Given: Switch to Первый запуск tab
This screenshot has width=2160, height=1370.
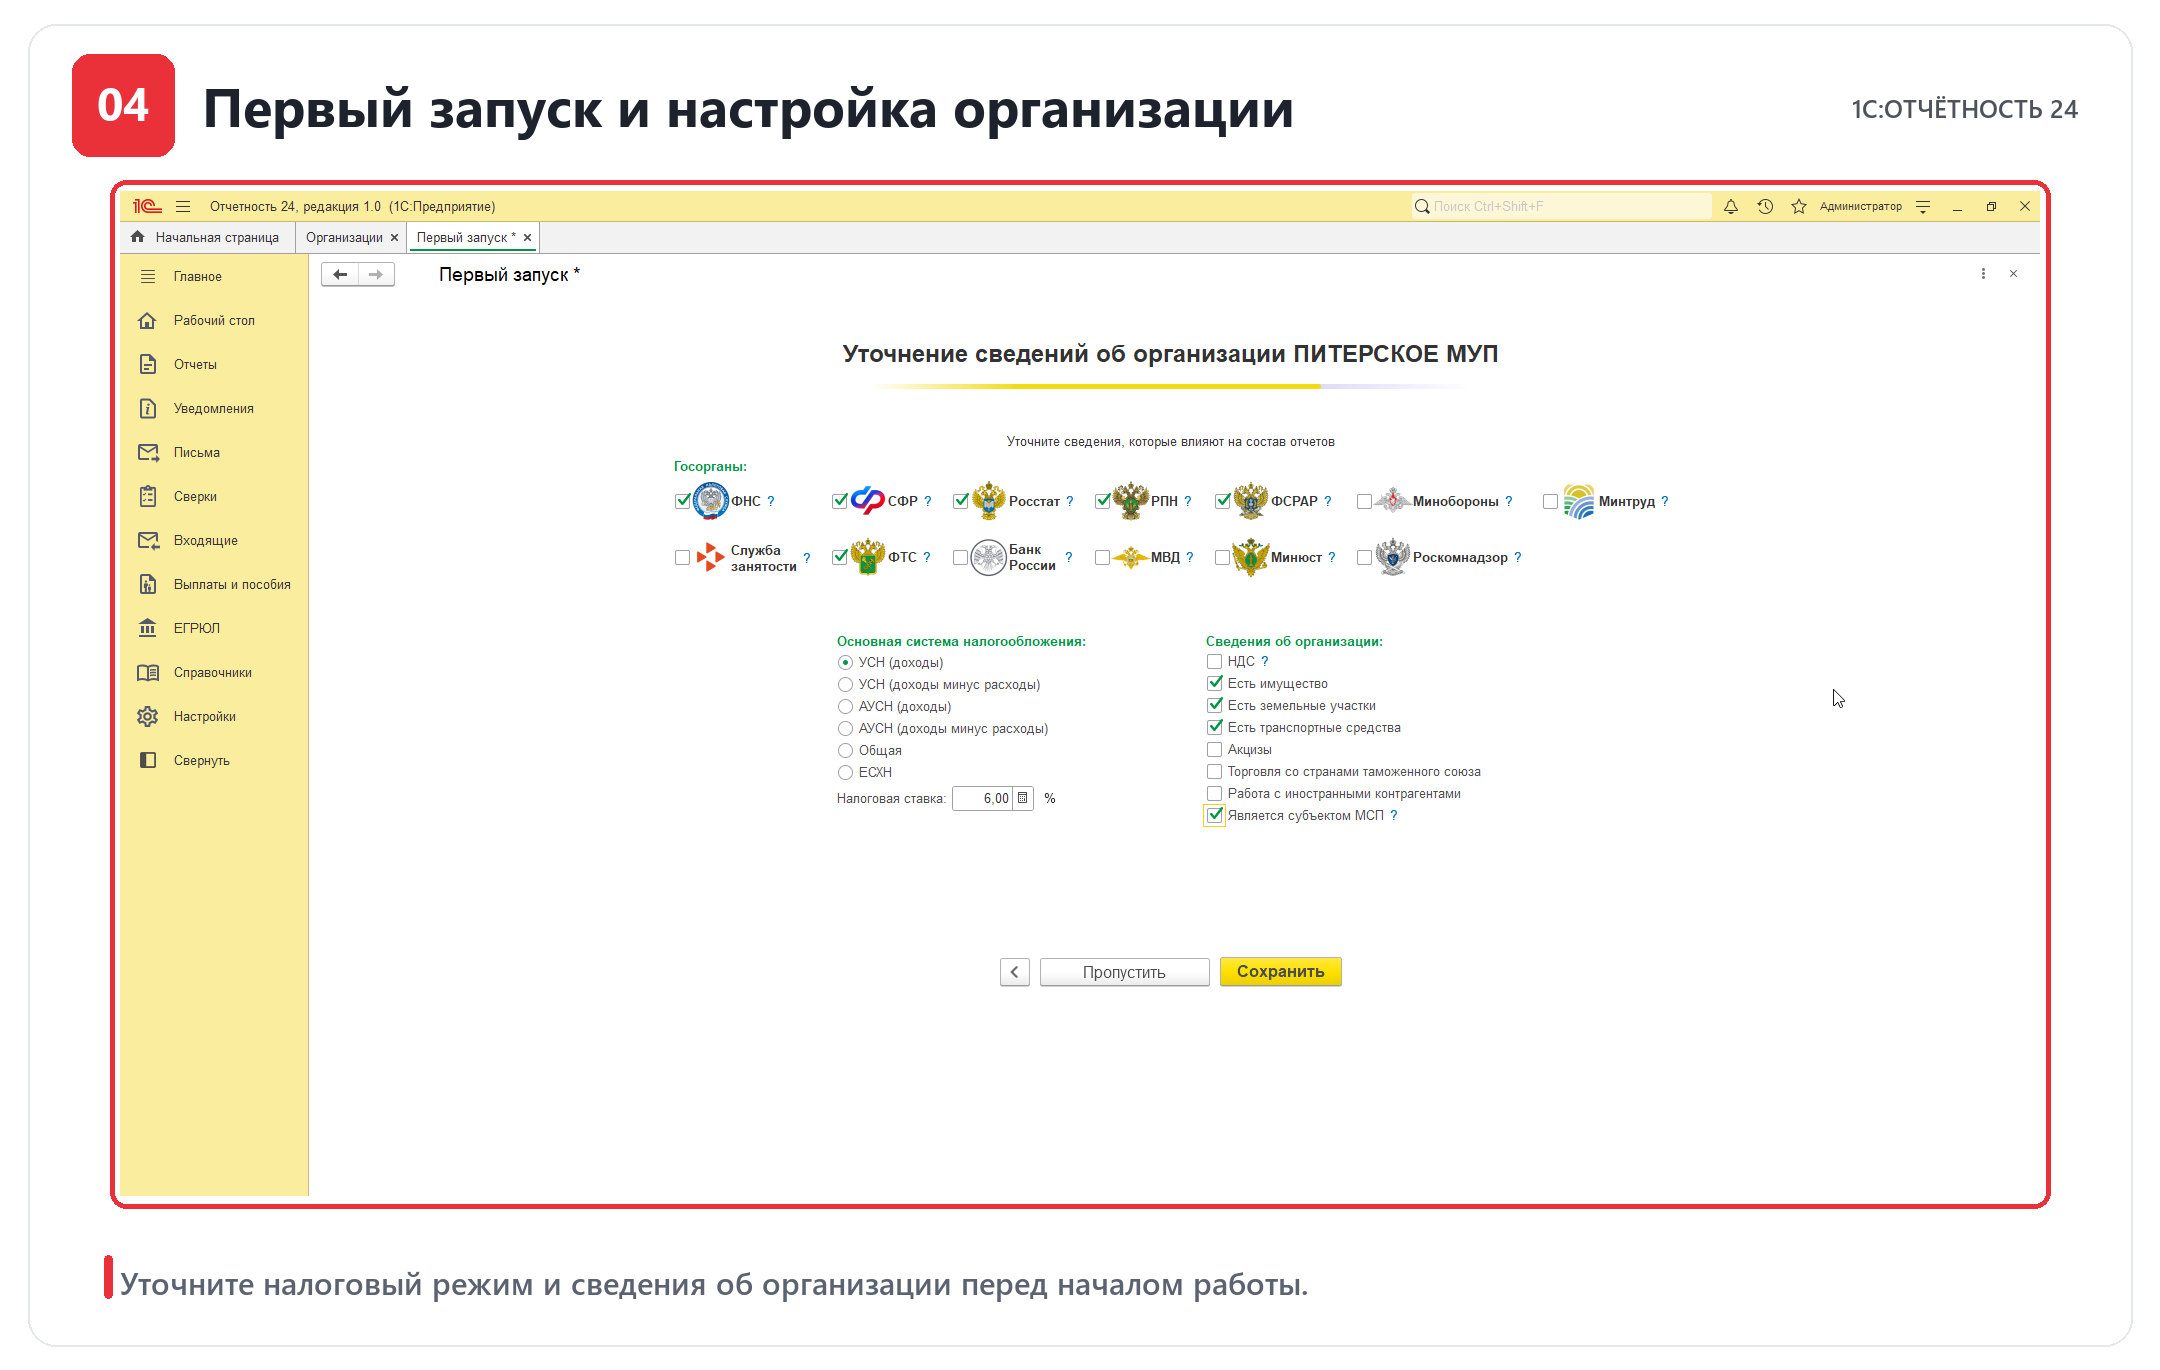Looking at the screenshot, I should pyautogui.click(x=466, y=237).
